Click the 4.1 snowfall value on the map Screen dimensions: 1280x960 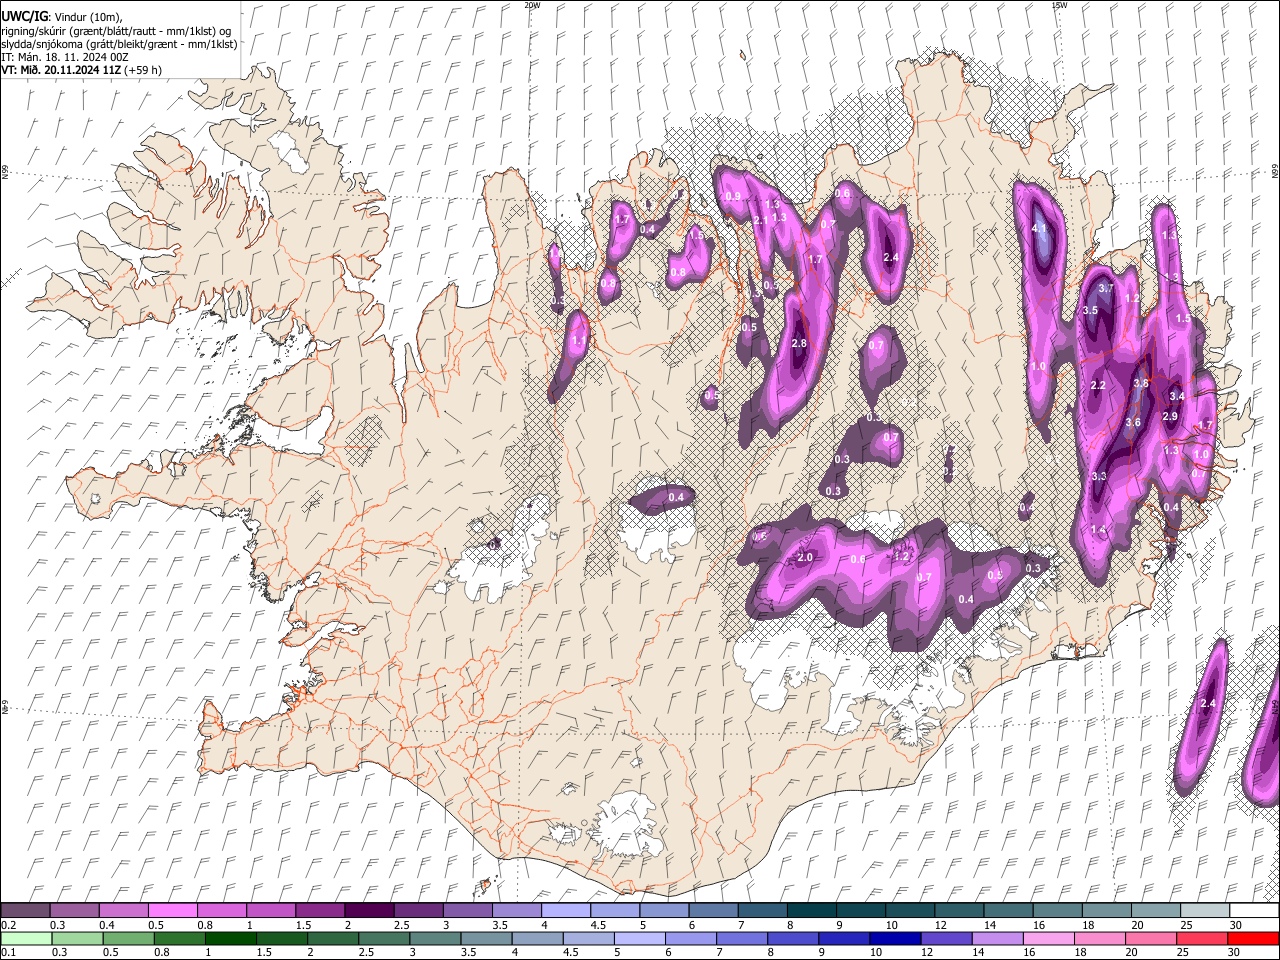coord(1039,229)
